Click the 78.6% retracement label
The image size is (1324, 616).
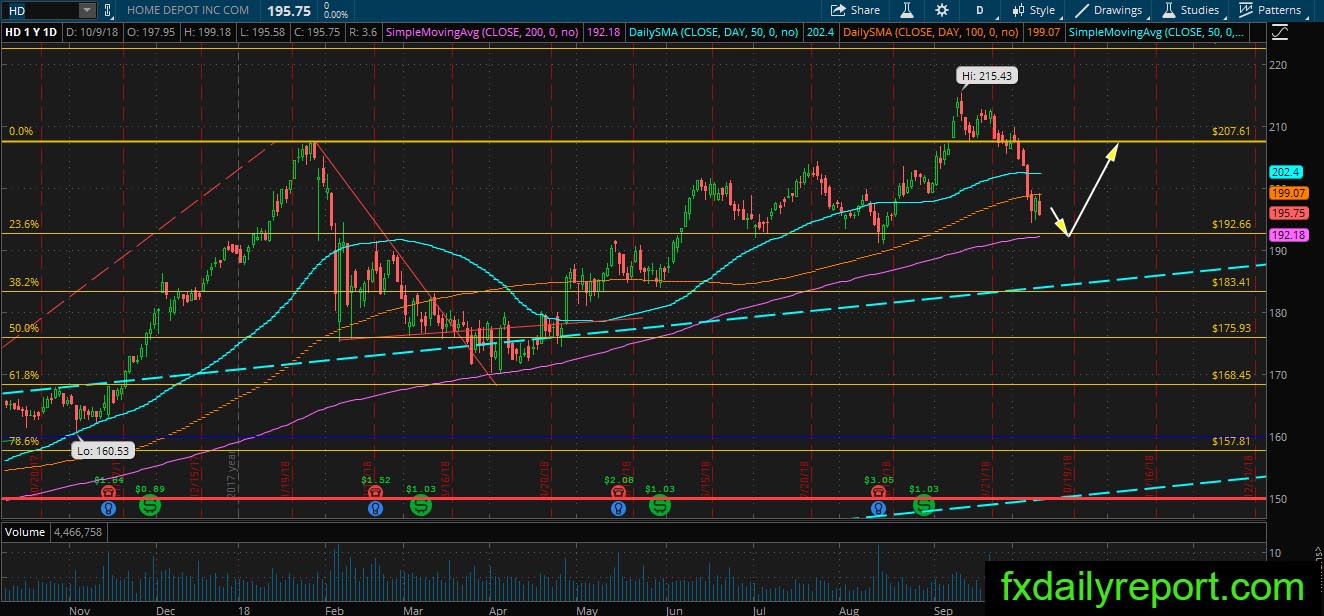click(x=24, y=441)
